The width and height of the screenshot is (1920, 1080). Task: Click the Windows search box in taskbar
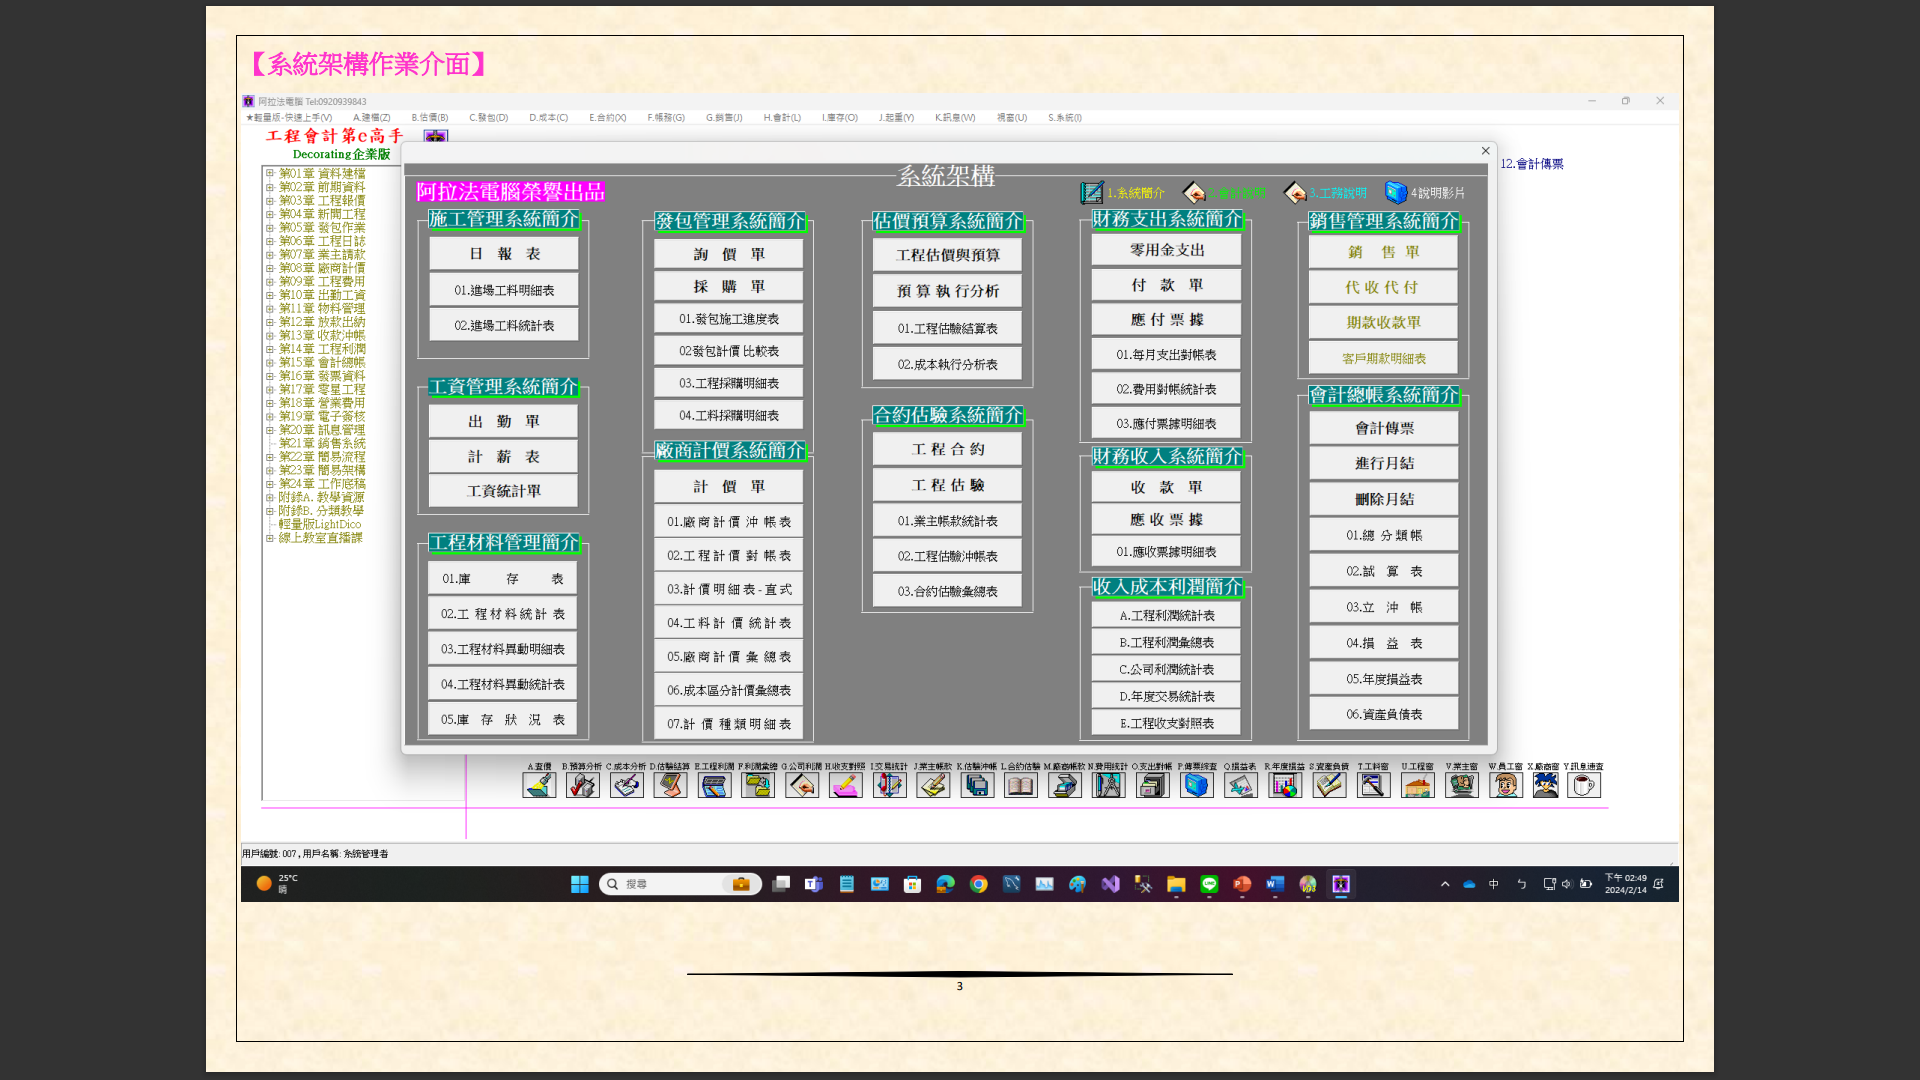680,884
